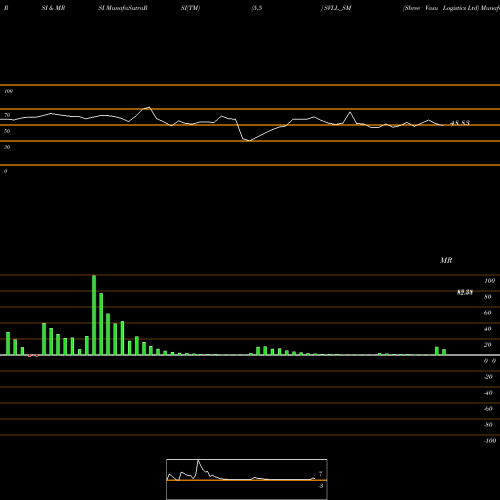Click the '-3' value in mini chart

[x=321, y=486]
